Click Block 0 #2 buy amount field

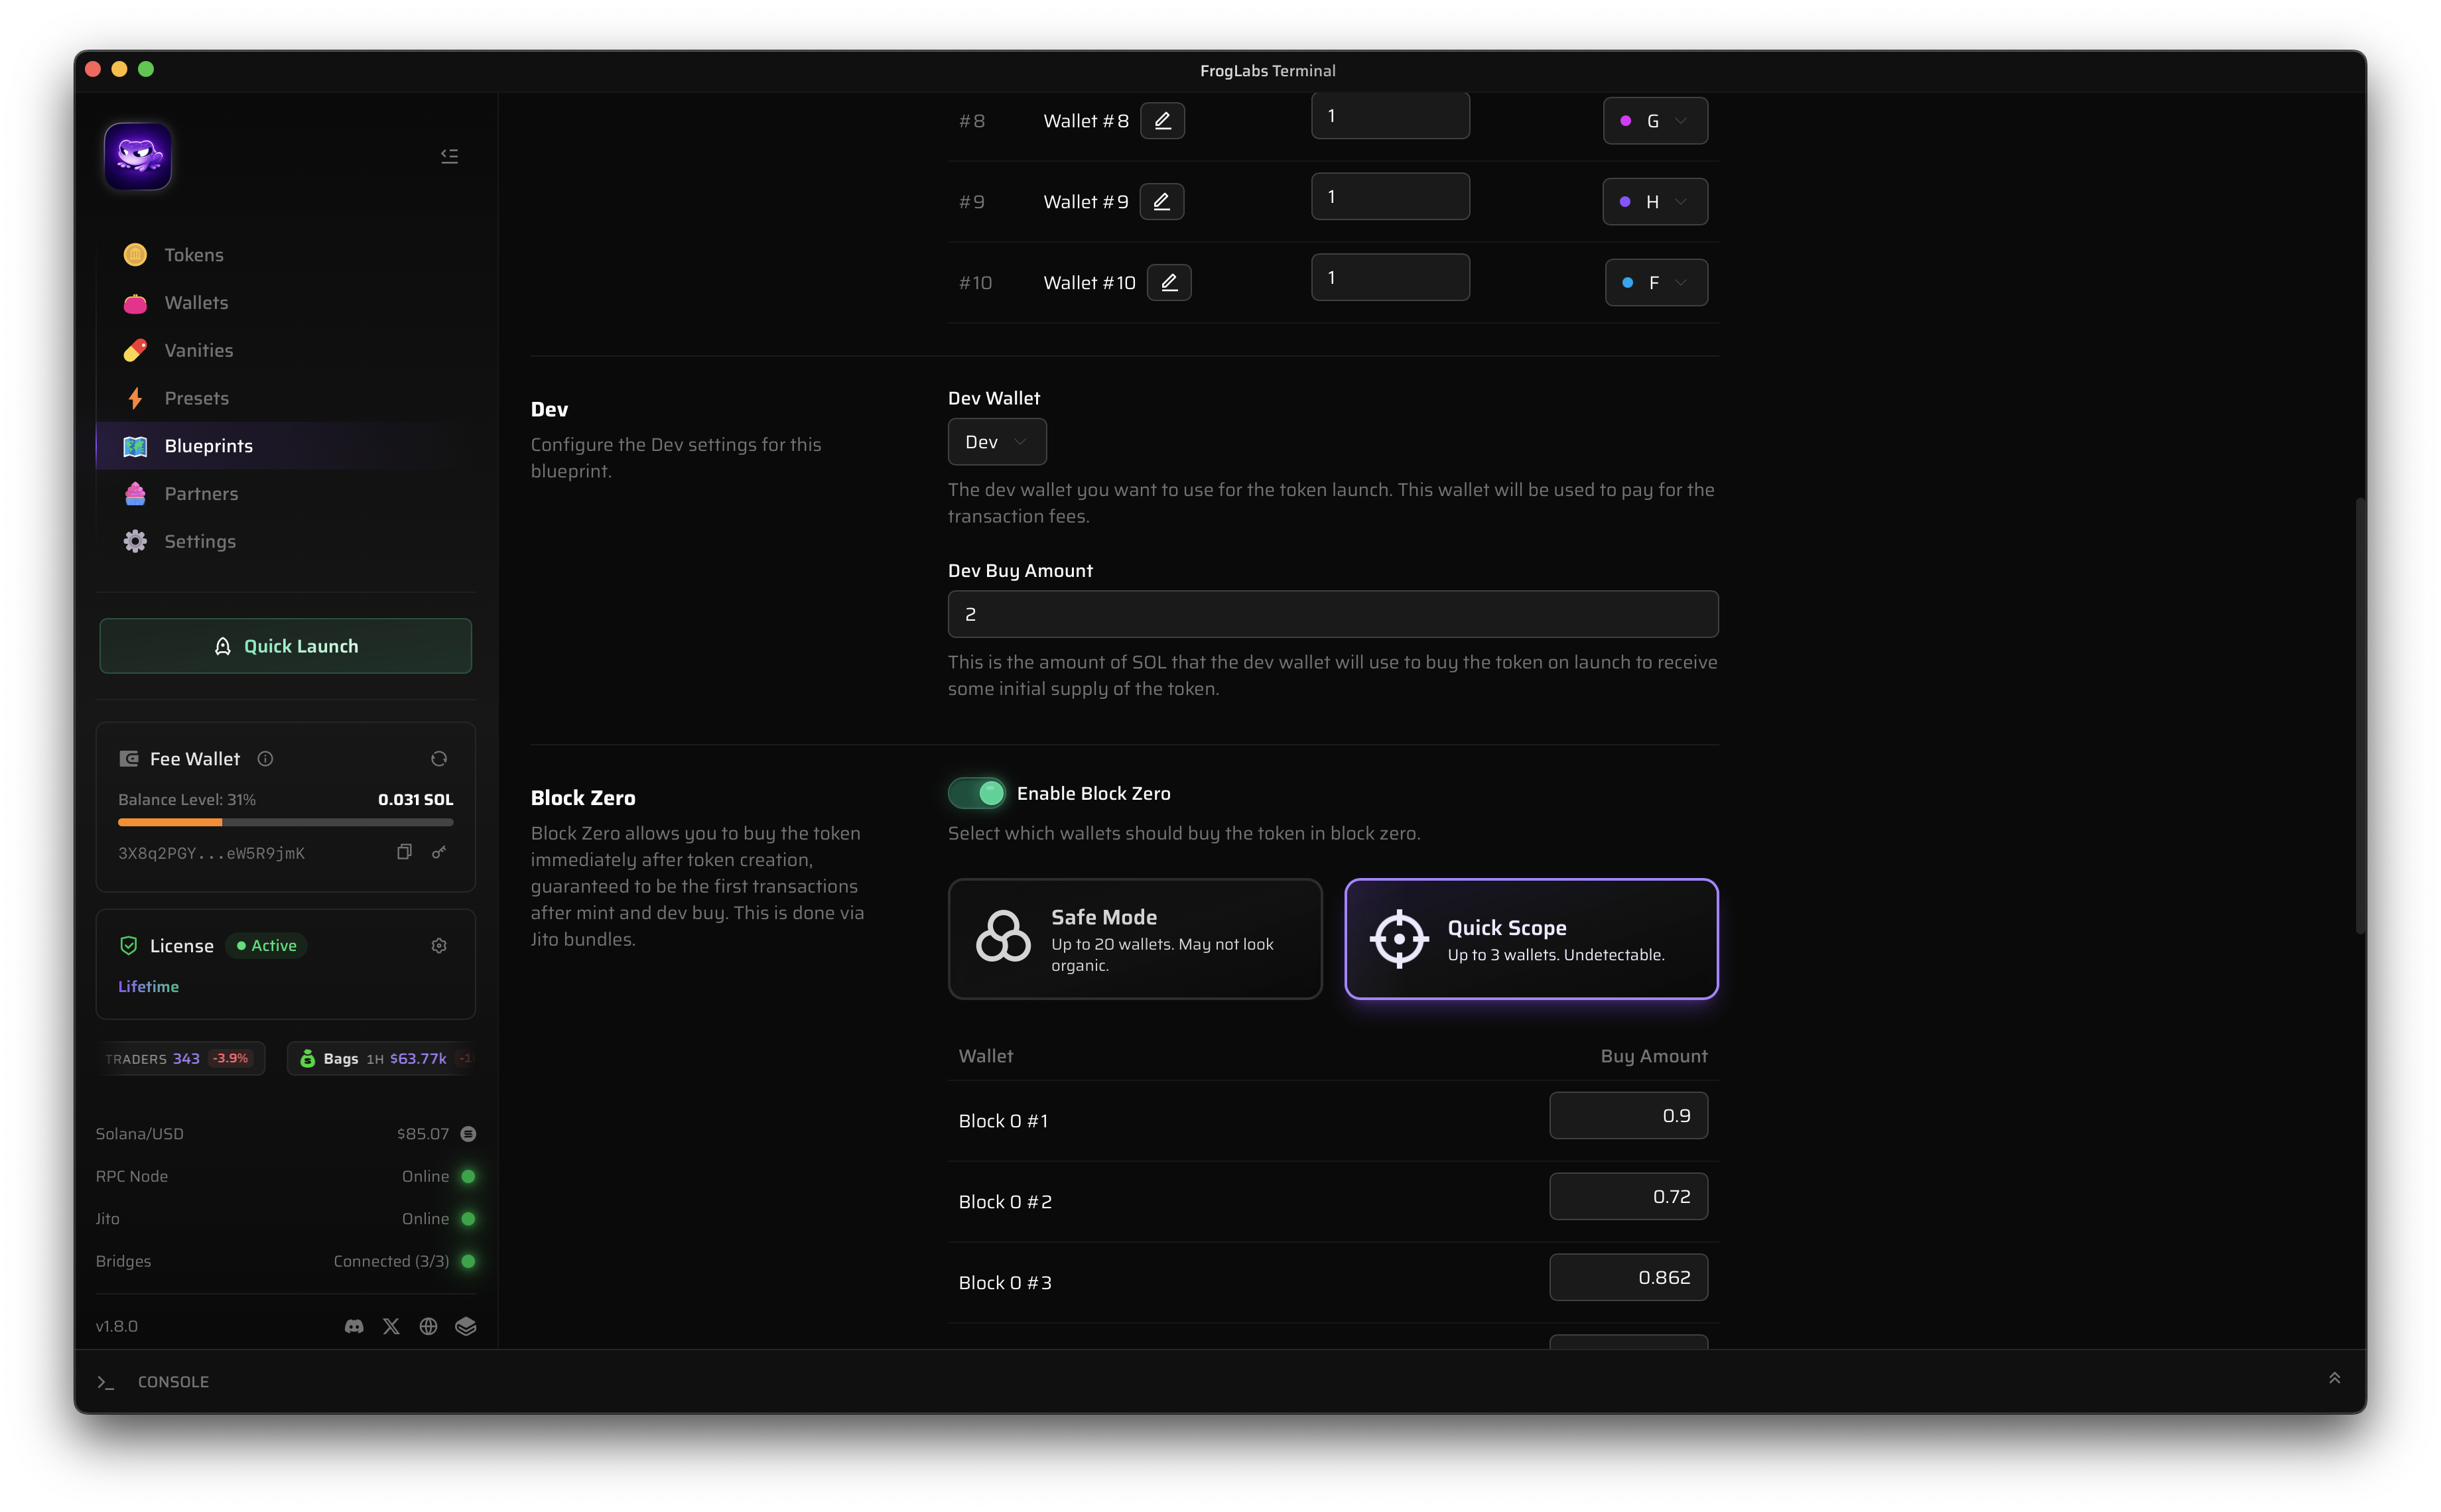pyautogui.click(x=1629, y=1196)
